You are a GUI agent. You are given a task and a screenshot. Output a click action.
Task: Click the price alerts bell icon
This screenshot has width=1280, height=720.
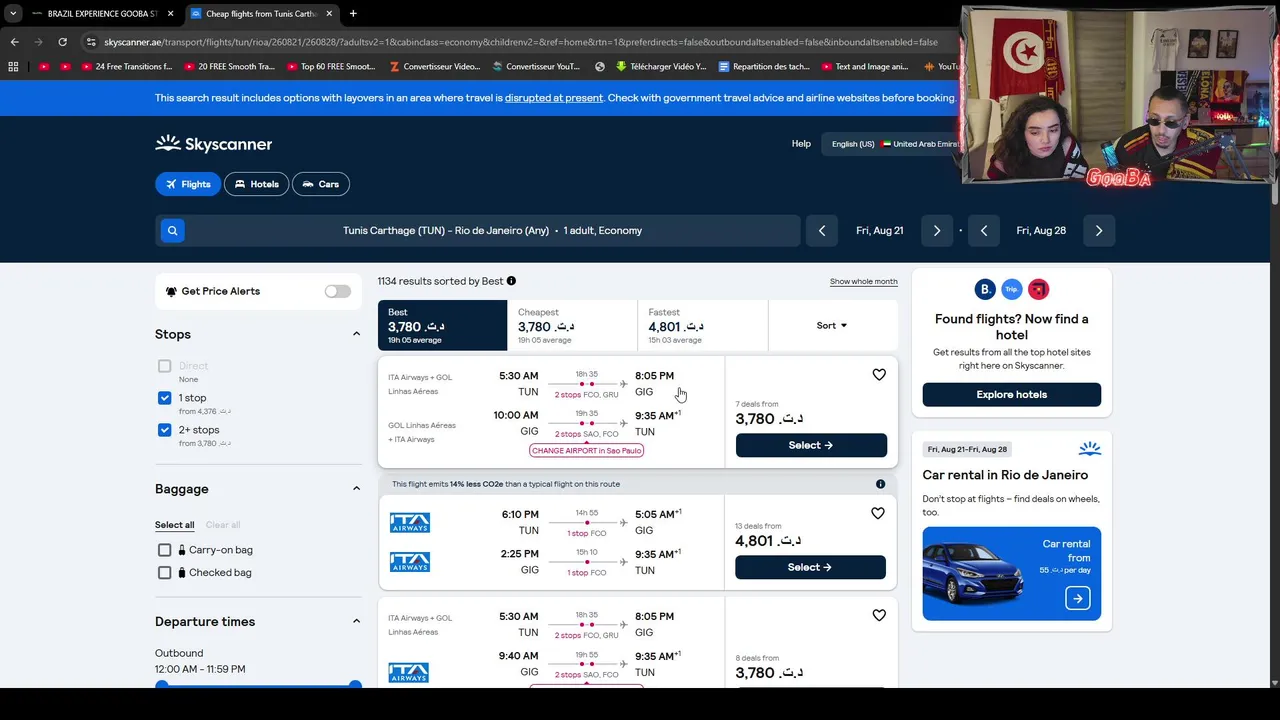[171, 291]
